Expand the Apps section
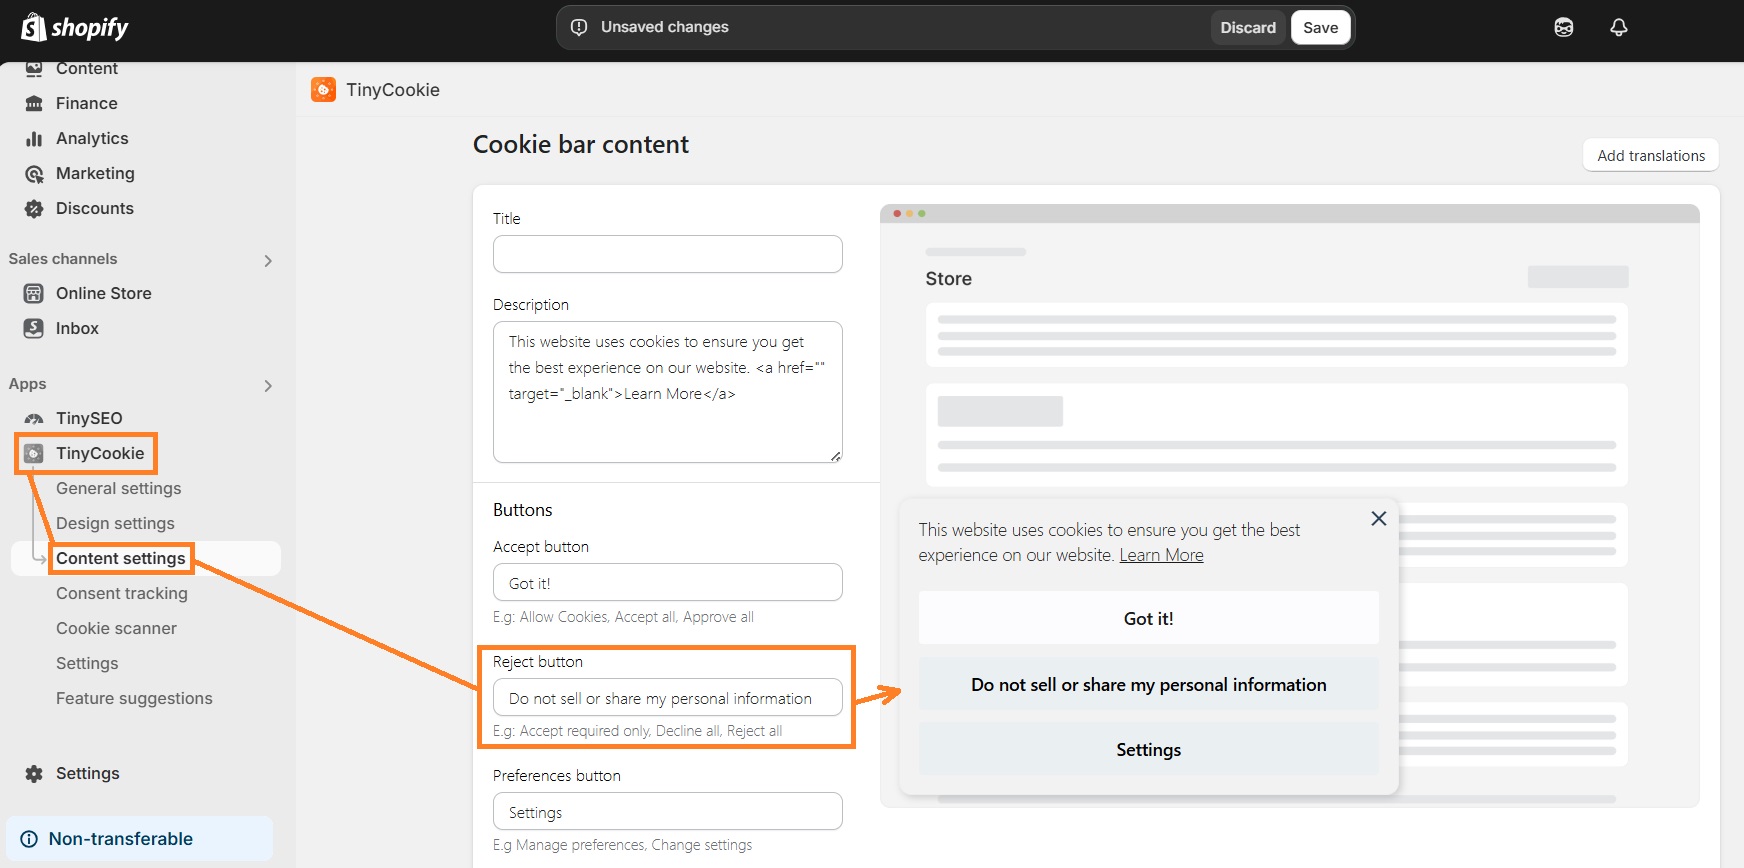 pyautogui.click(x=267, y=385)
